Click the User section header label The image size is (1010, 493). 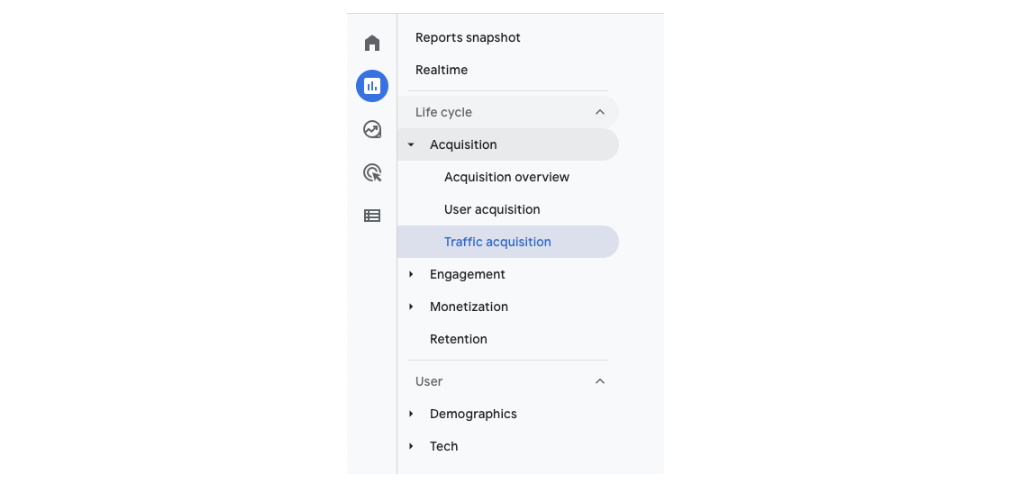(429, 382)
